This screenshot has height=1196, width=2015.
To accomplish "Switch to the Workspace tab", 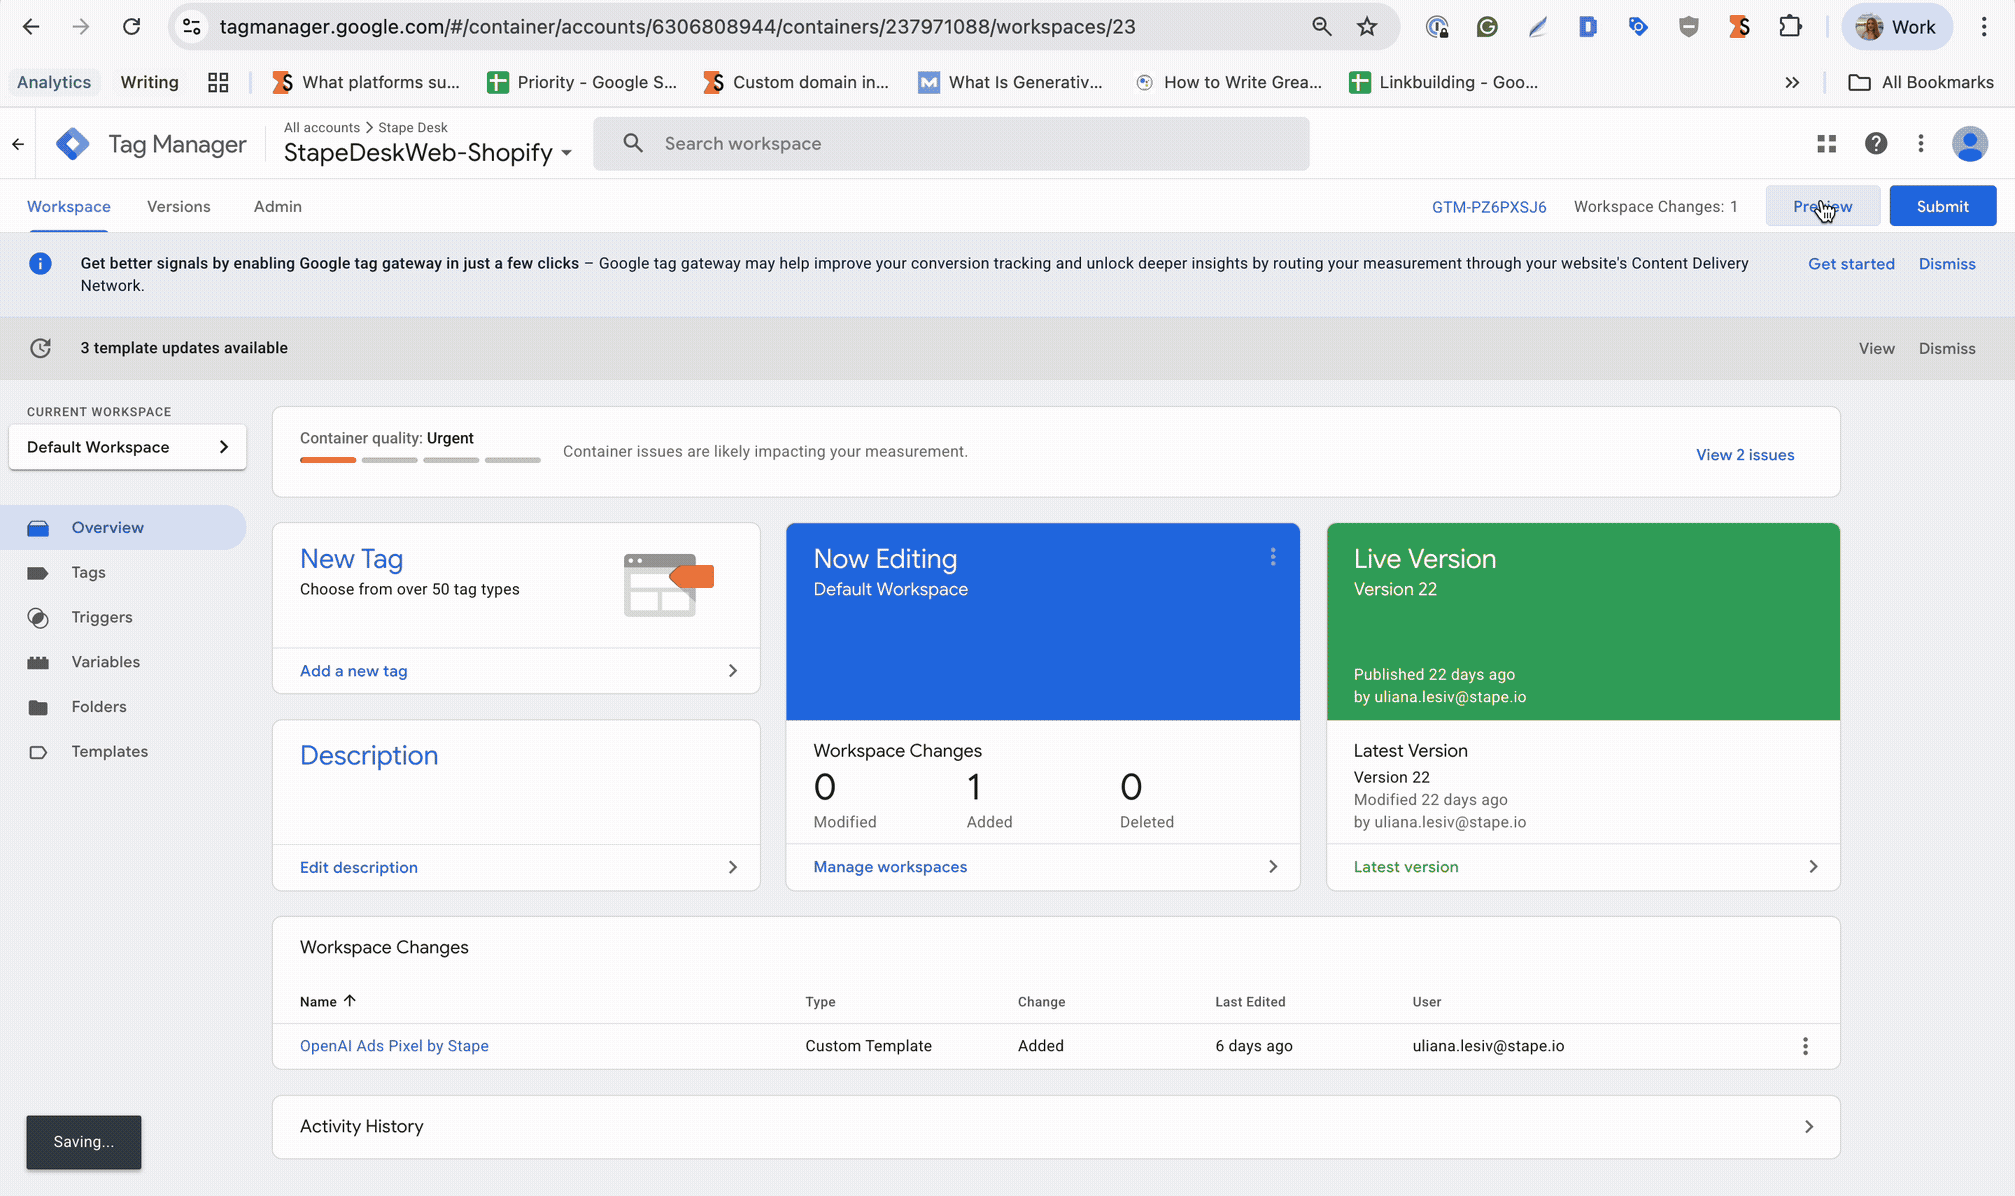I will click(x=69, y=207).
